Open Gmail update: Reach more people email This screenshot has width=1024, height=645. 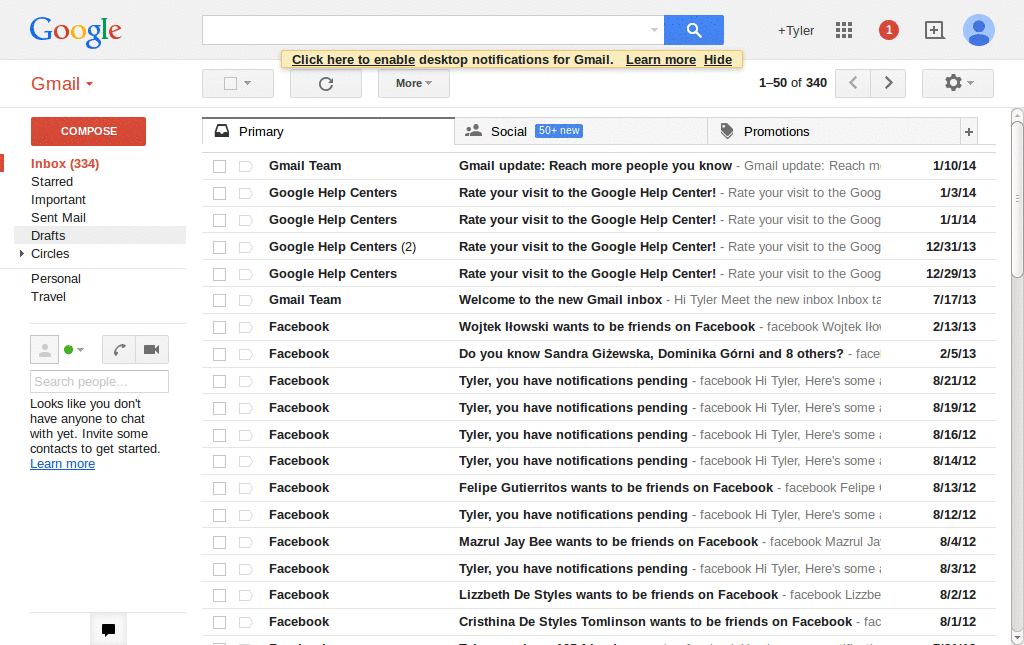599,166
